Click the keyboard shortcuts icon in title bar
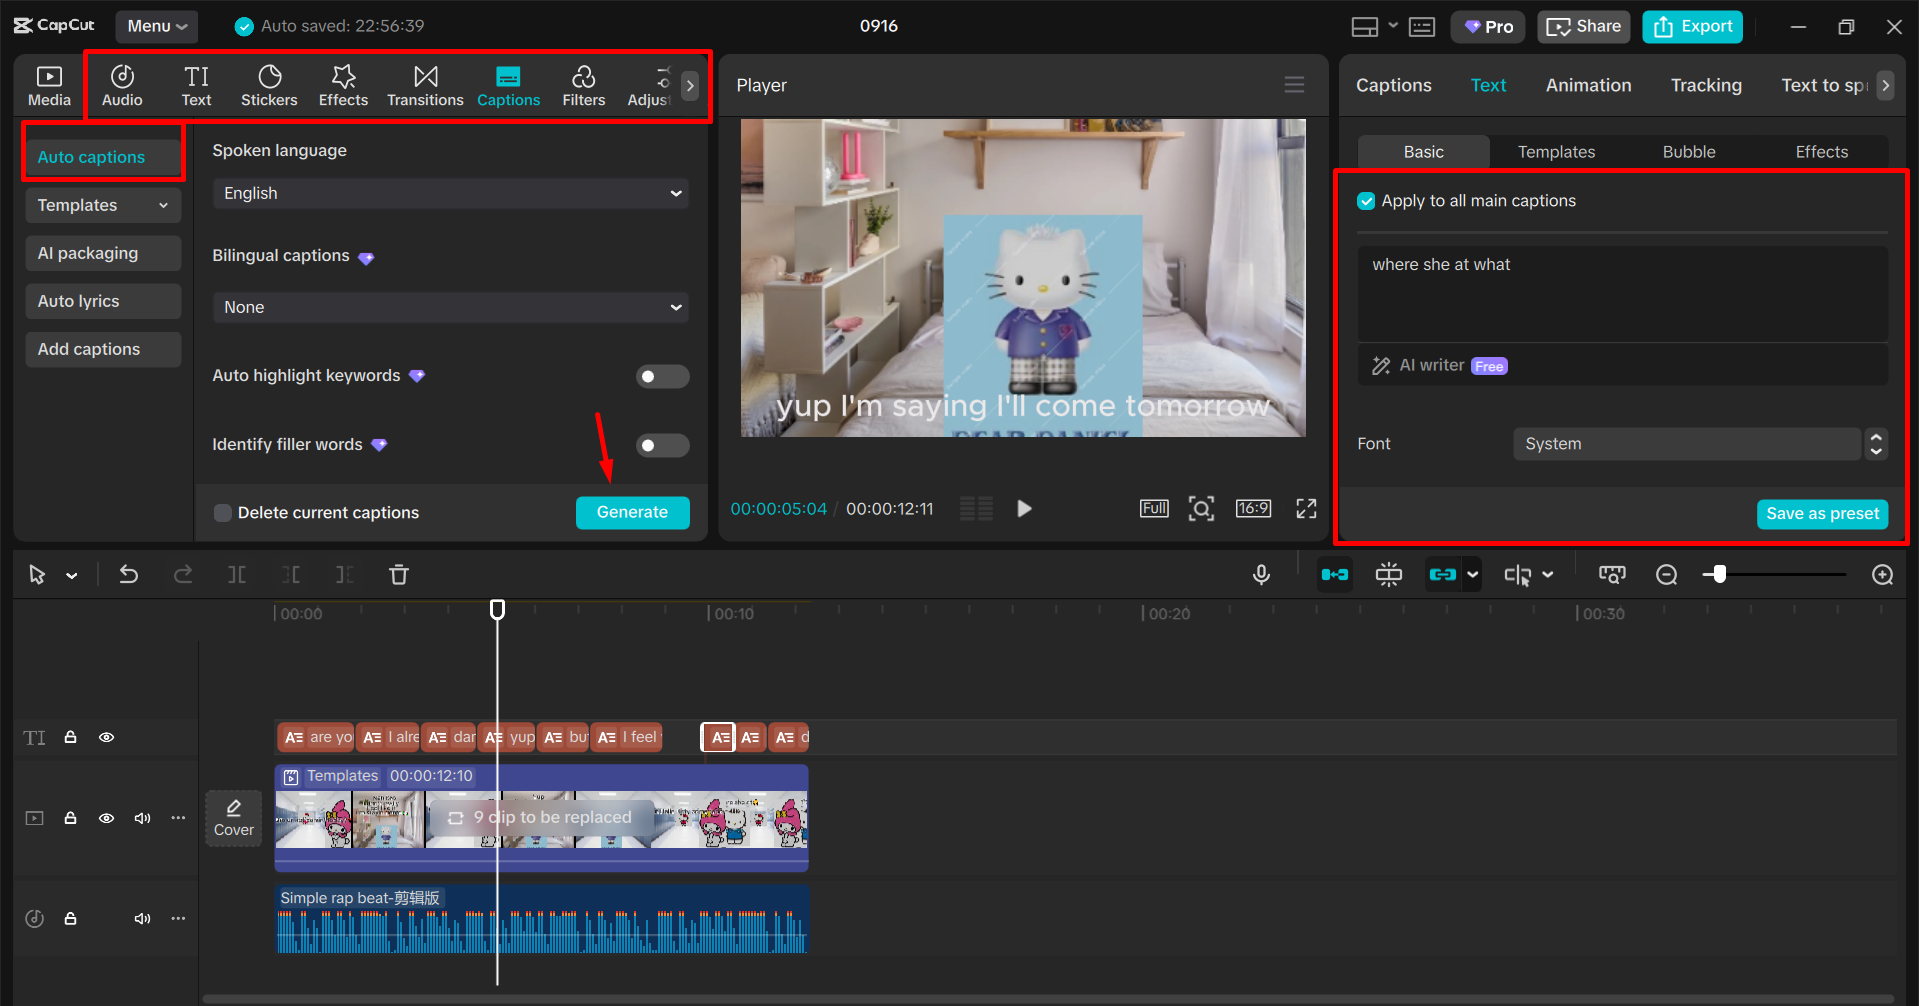1919x1006 pixels. click(1422, 27)
